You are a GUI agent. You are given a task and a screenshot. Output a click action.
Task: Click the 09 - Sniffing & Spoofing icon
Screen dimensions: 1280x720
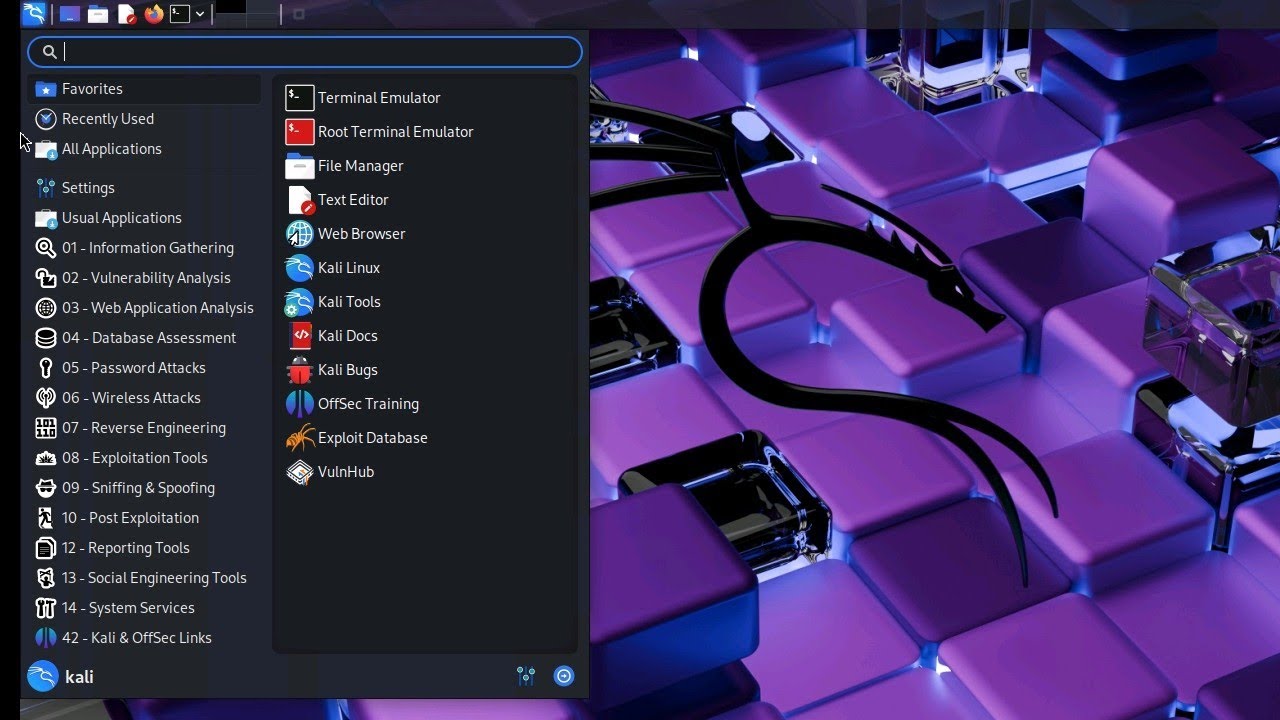pos(46,488)
